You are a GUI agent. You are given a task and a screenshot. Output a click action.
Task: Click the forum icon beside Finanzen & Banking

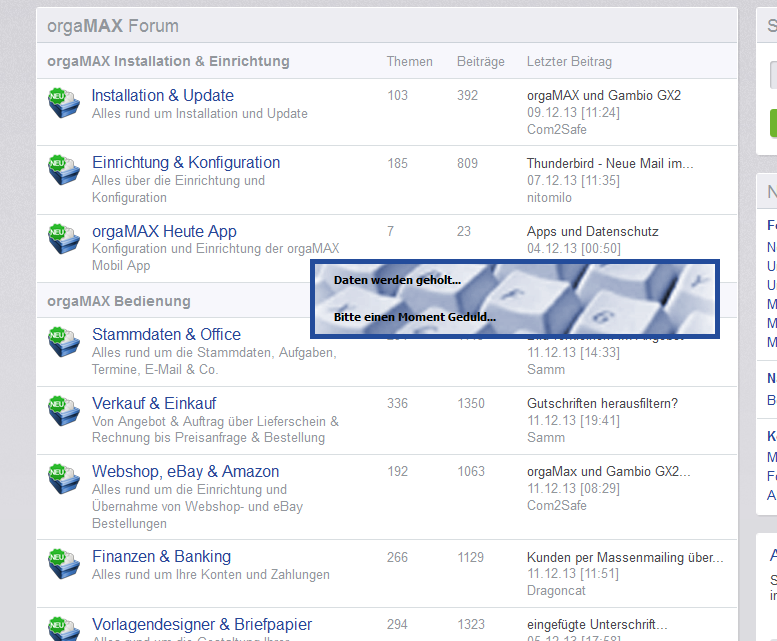coord(63,563)
